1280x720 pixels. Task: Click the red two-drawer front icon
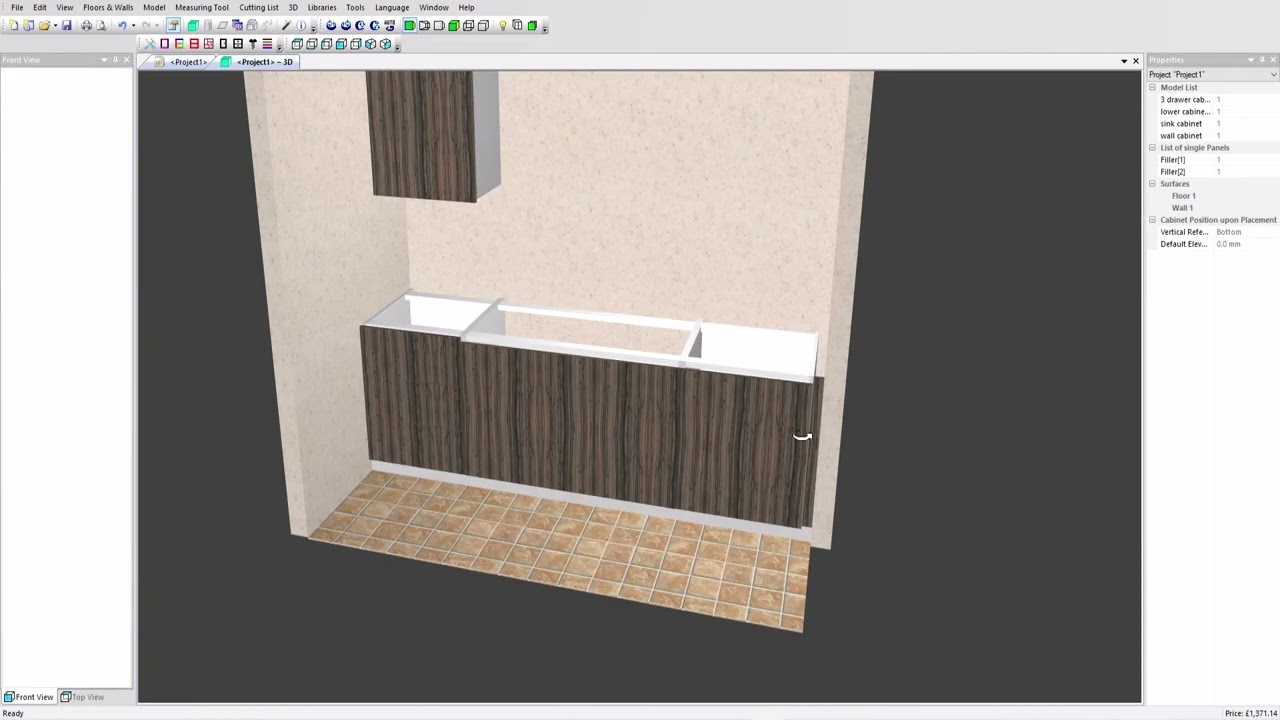(x=194, y=44)
